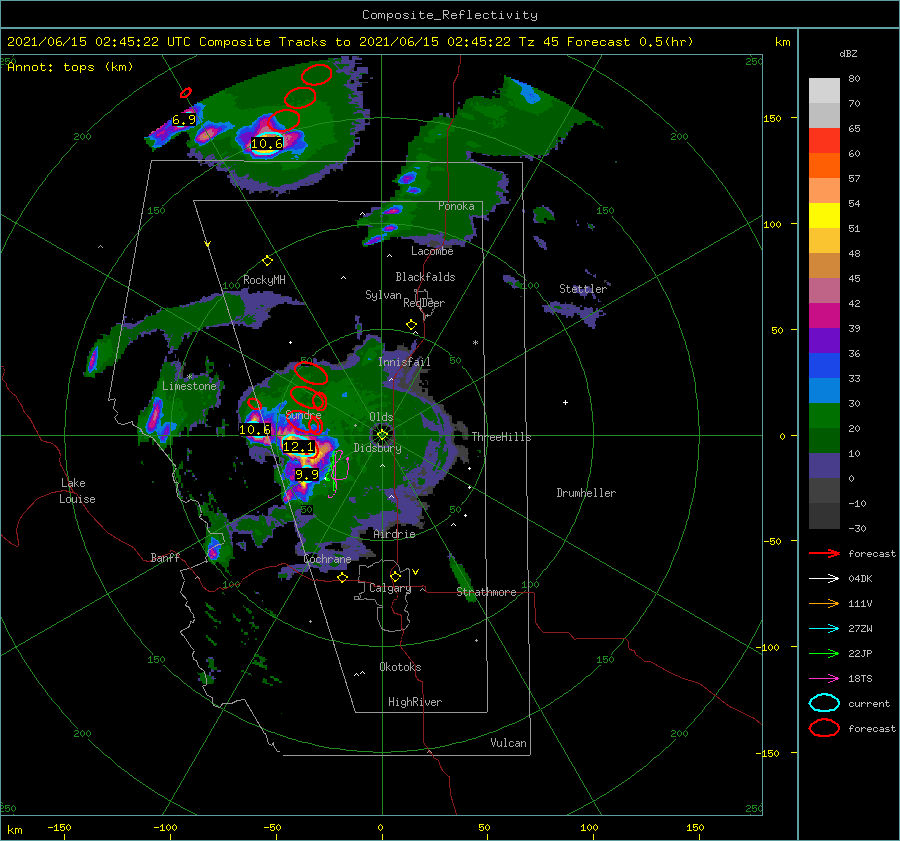Click the HighRiver town label
Image resolution: width=900 pixels, height=841 pixels.
(414, 702)
